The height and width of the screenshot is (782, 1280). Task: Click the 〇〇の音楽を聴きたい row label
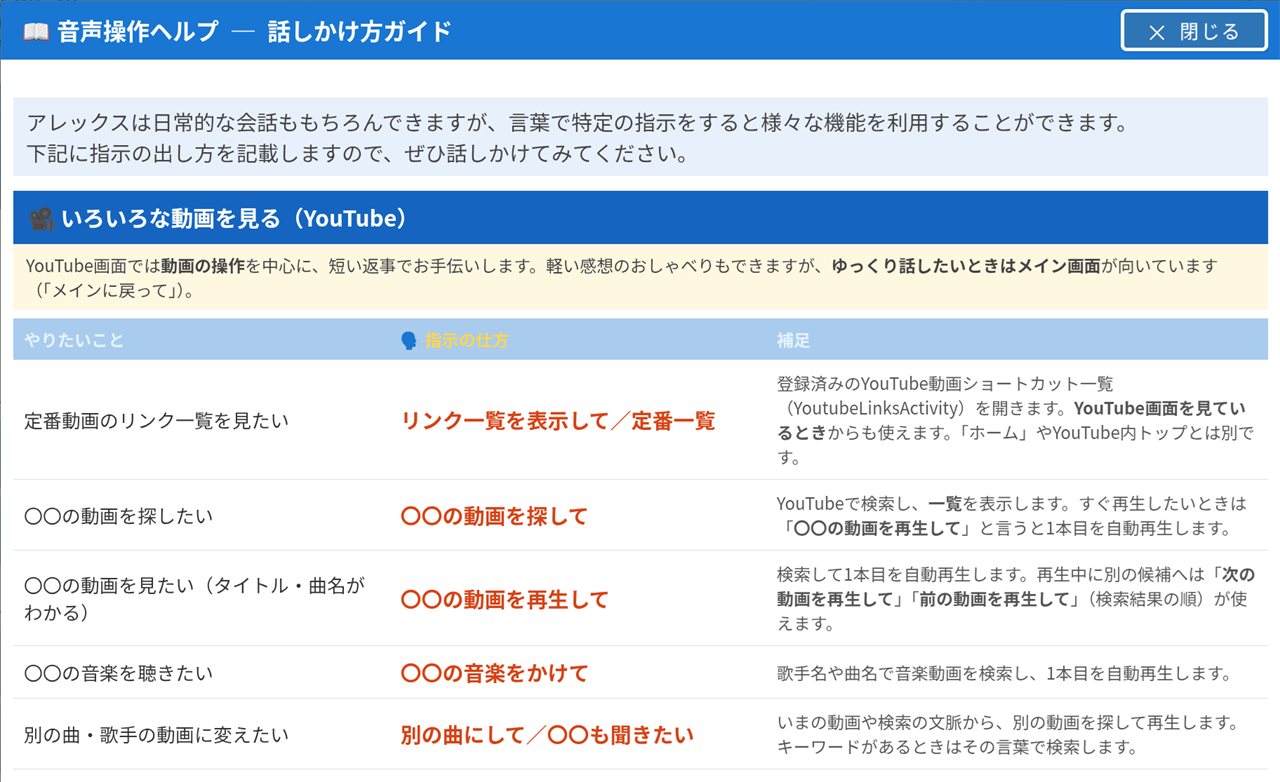pos(119,673)
